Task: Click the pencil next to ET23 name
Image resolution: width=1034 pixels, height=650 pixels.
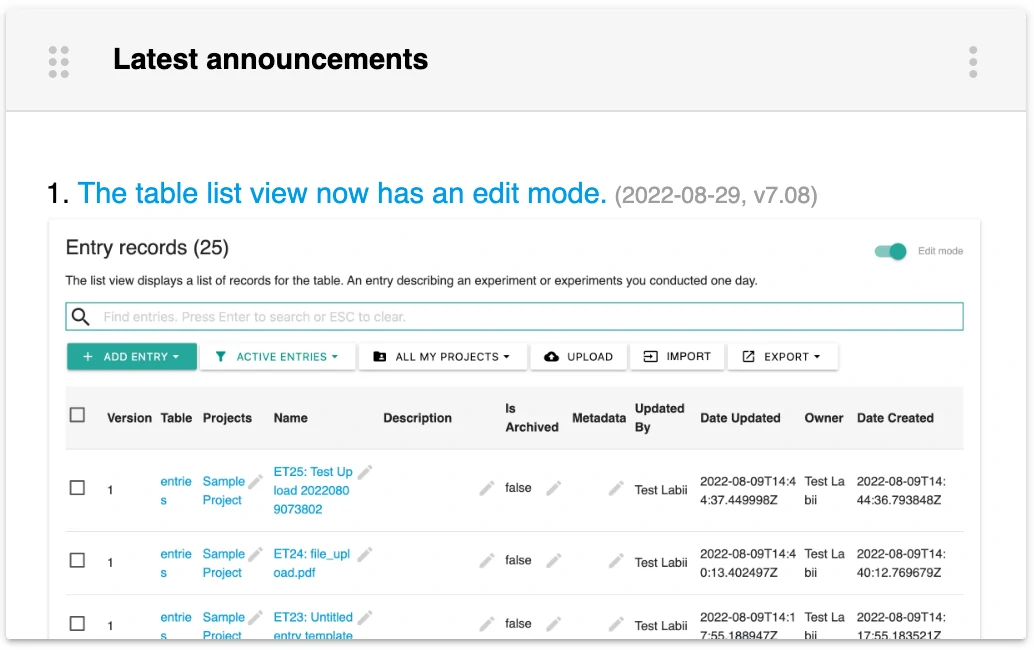Action: [x=366, y=617]
